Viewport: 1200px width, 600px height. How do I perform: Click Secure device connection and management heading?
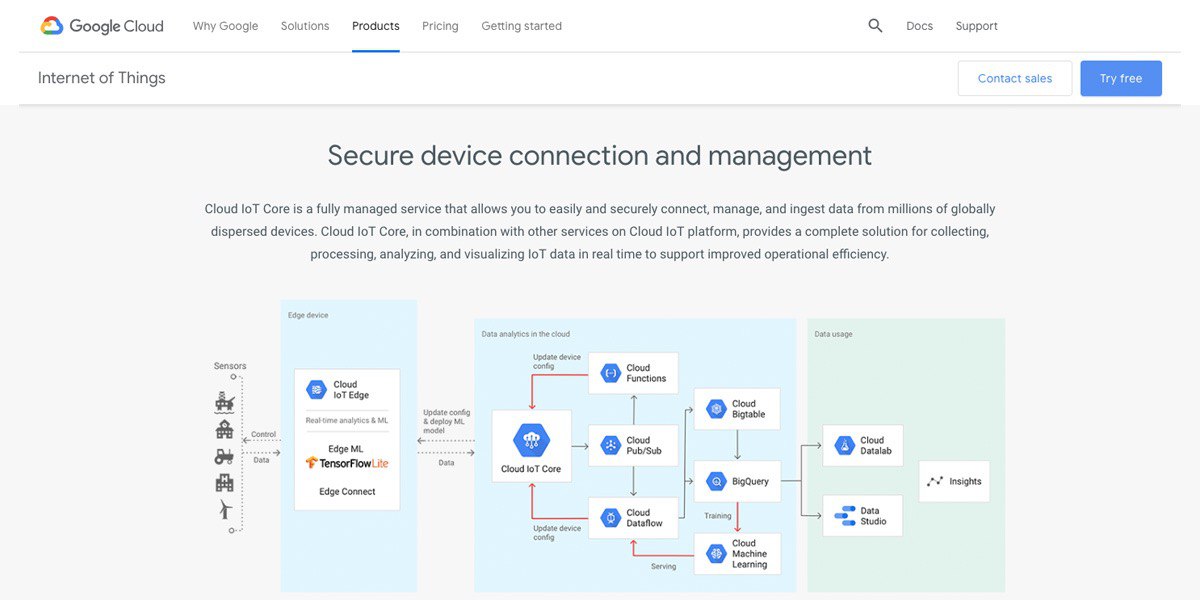coord(600,155)
